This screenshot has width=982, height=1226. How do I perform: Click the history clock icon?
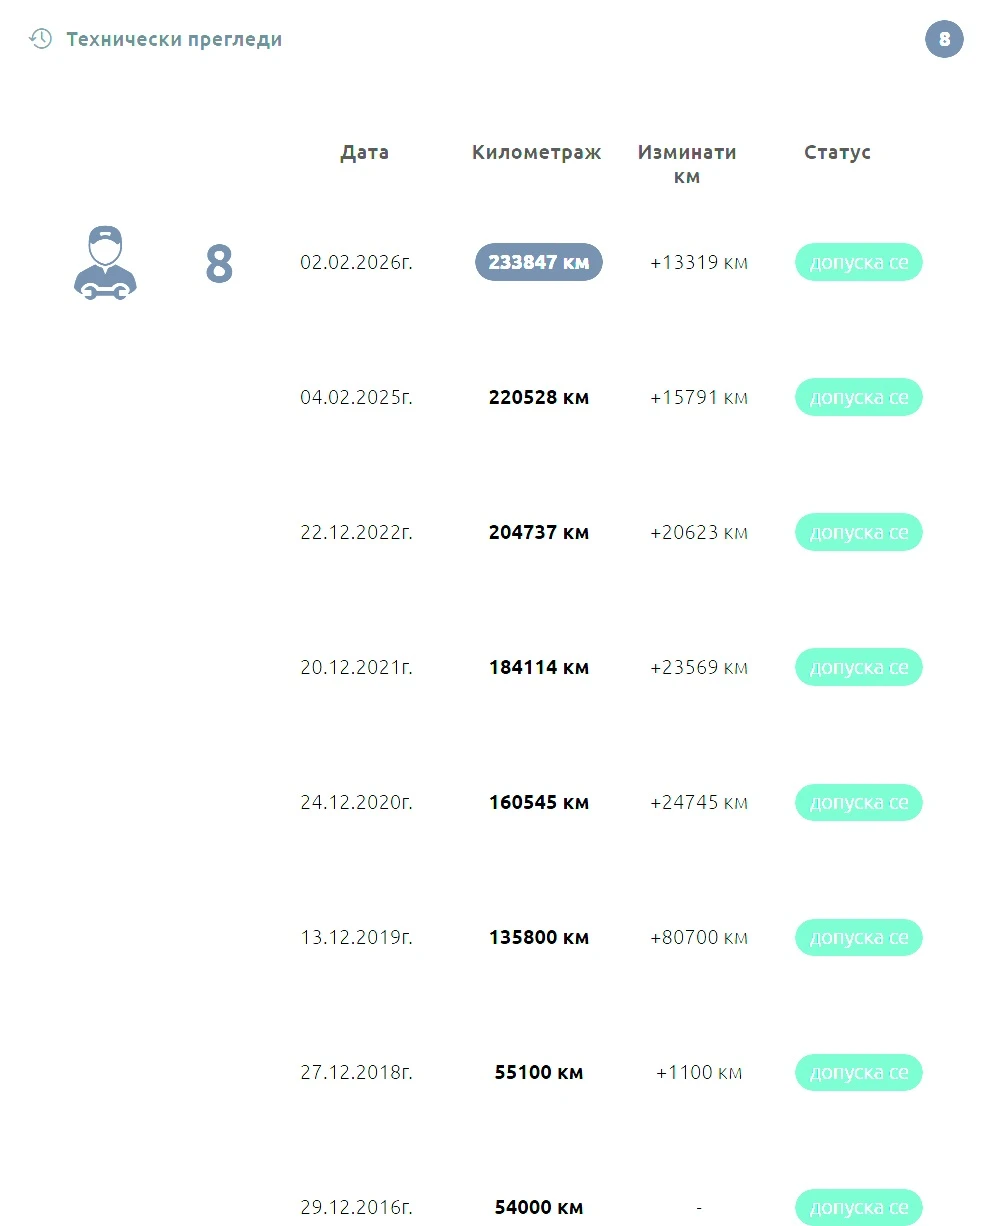(40, 39)
